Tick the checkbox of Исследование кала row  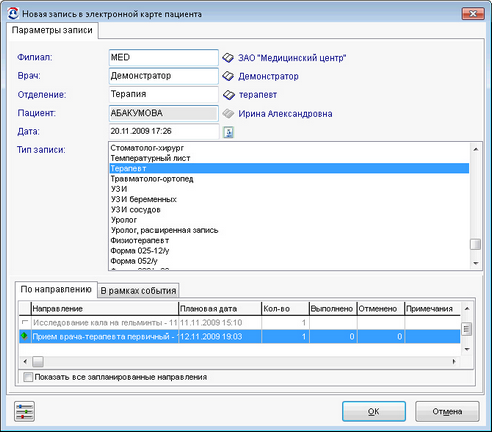[x=25, y=322]
